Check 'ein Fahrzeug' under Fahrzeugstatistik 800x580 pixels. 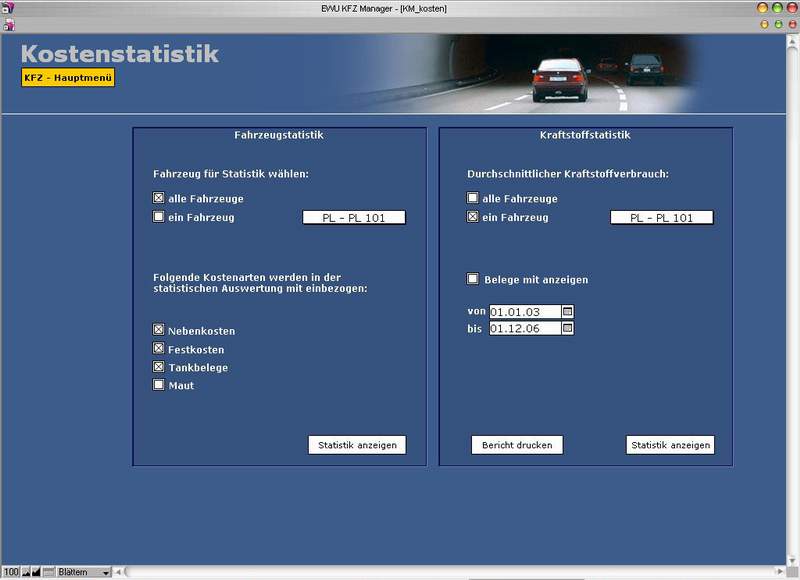coord(159,217)
